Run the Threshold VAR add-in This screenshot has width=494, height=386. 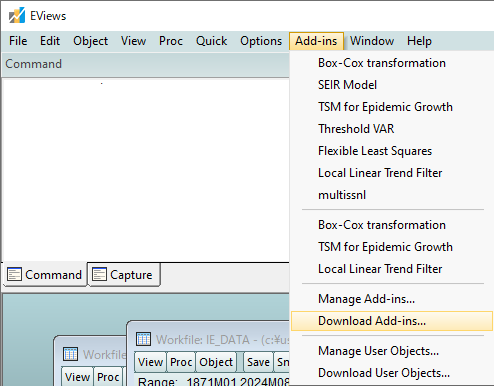pyautogui.click(x=392, y=129)
